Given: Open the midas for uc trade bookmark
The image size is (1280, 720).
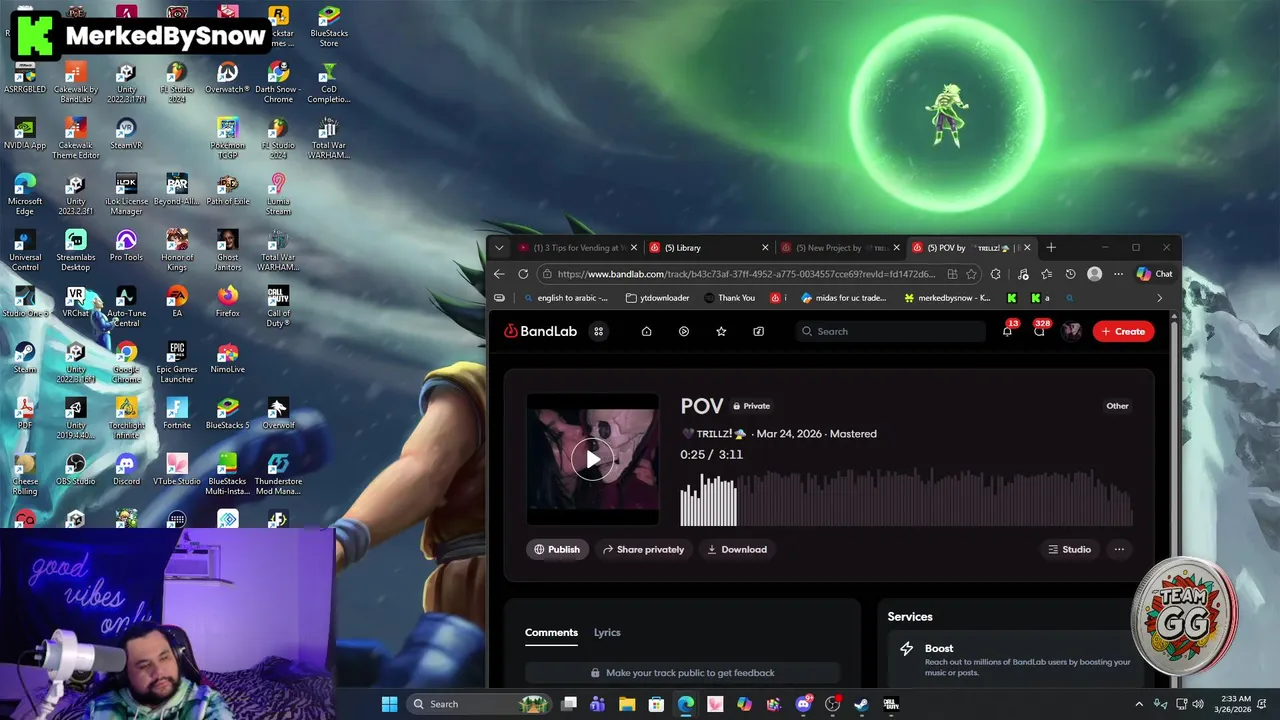Looking at the screenshot, I should [x=843, y=298].
